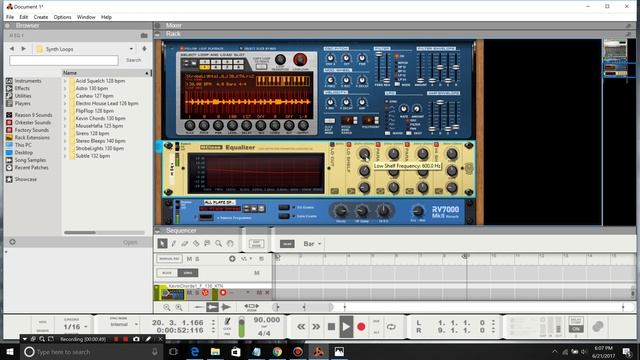Expand Acid Squelch 128 bpm folder

click(65, 81)
